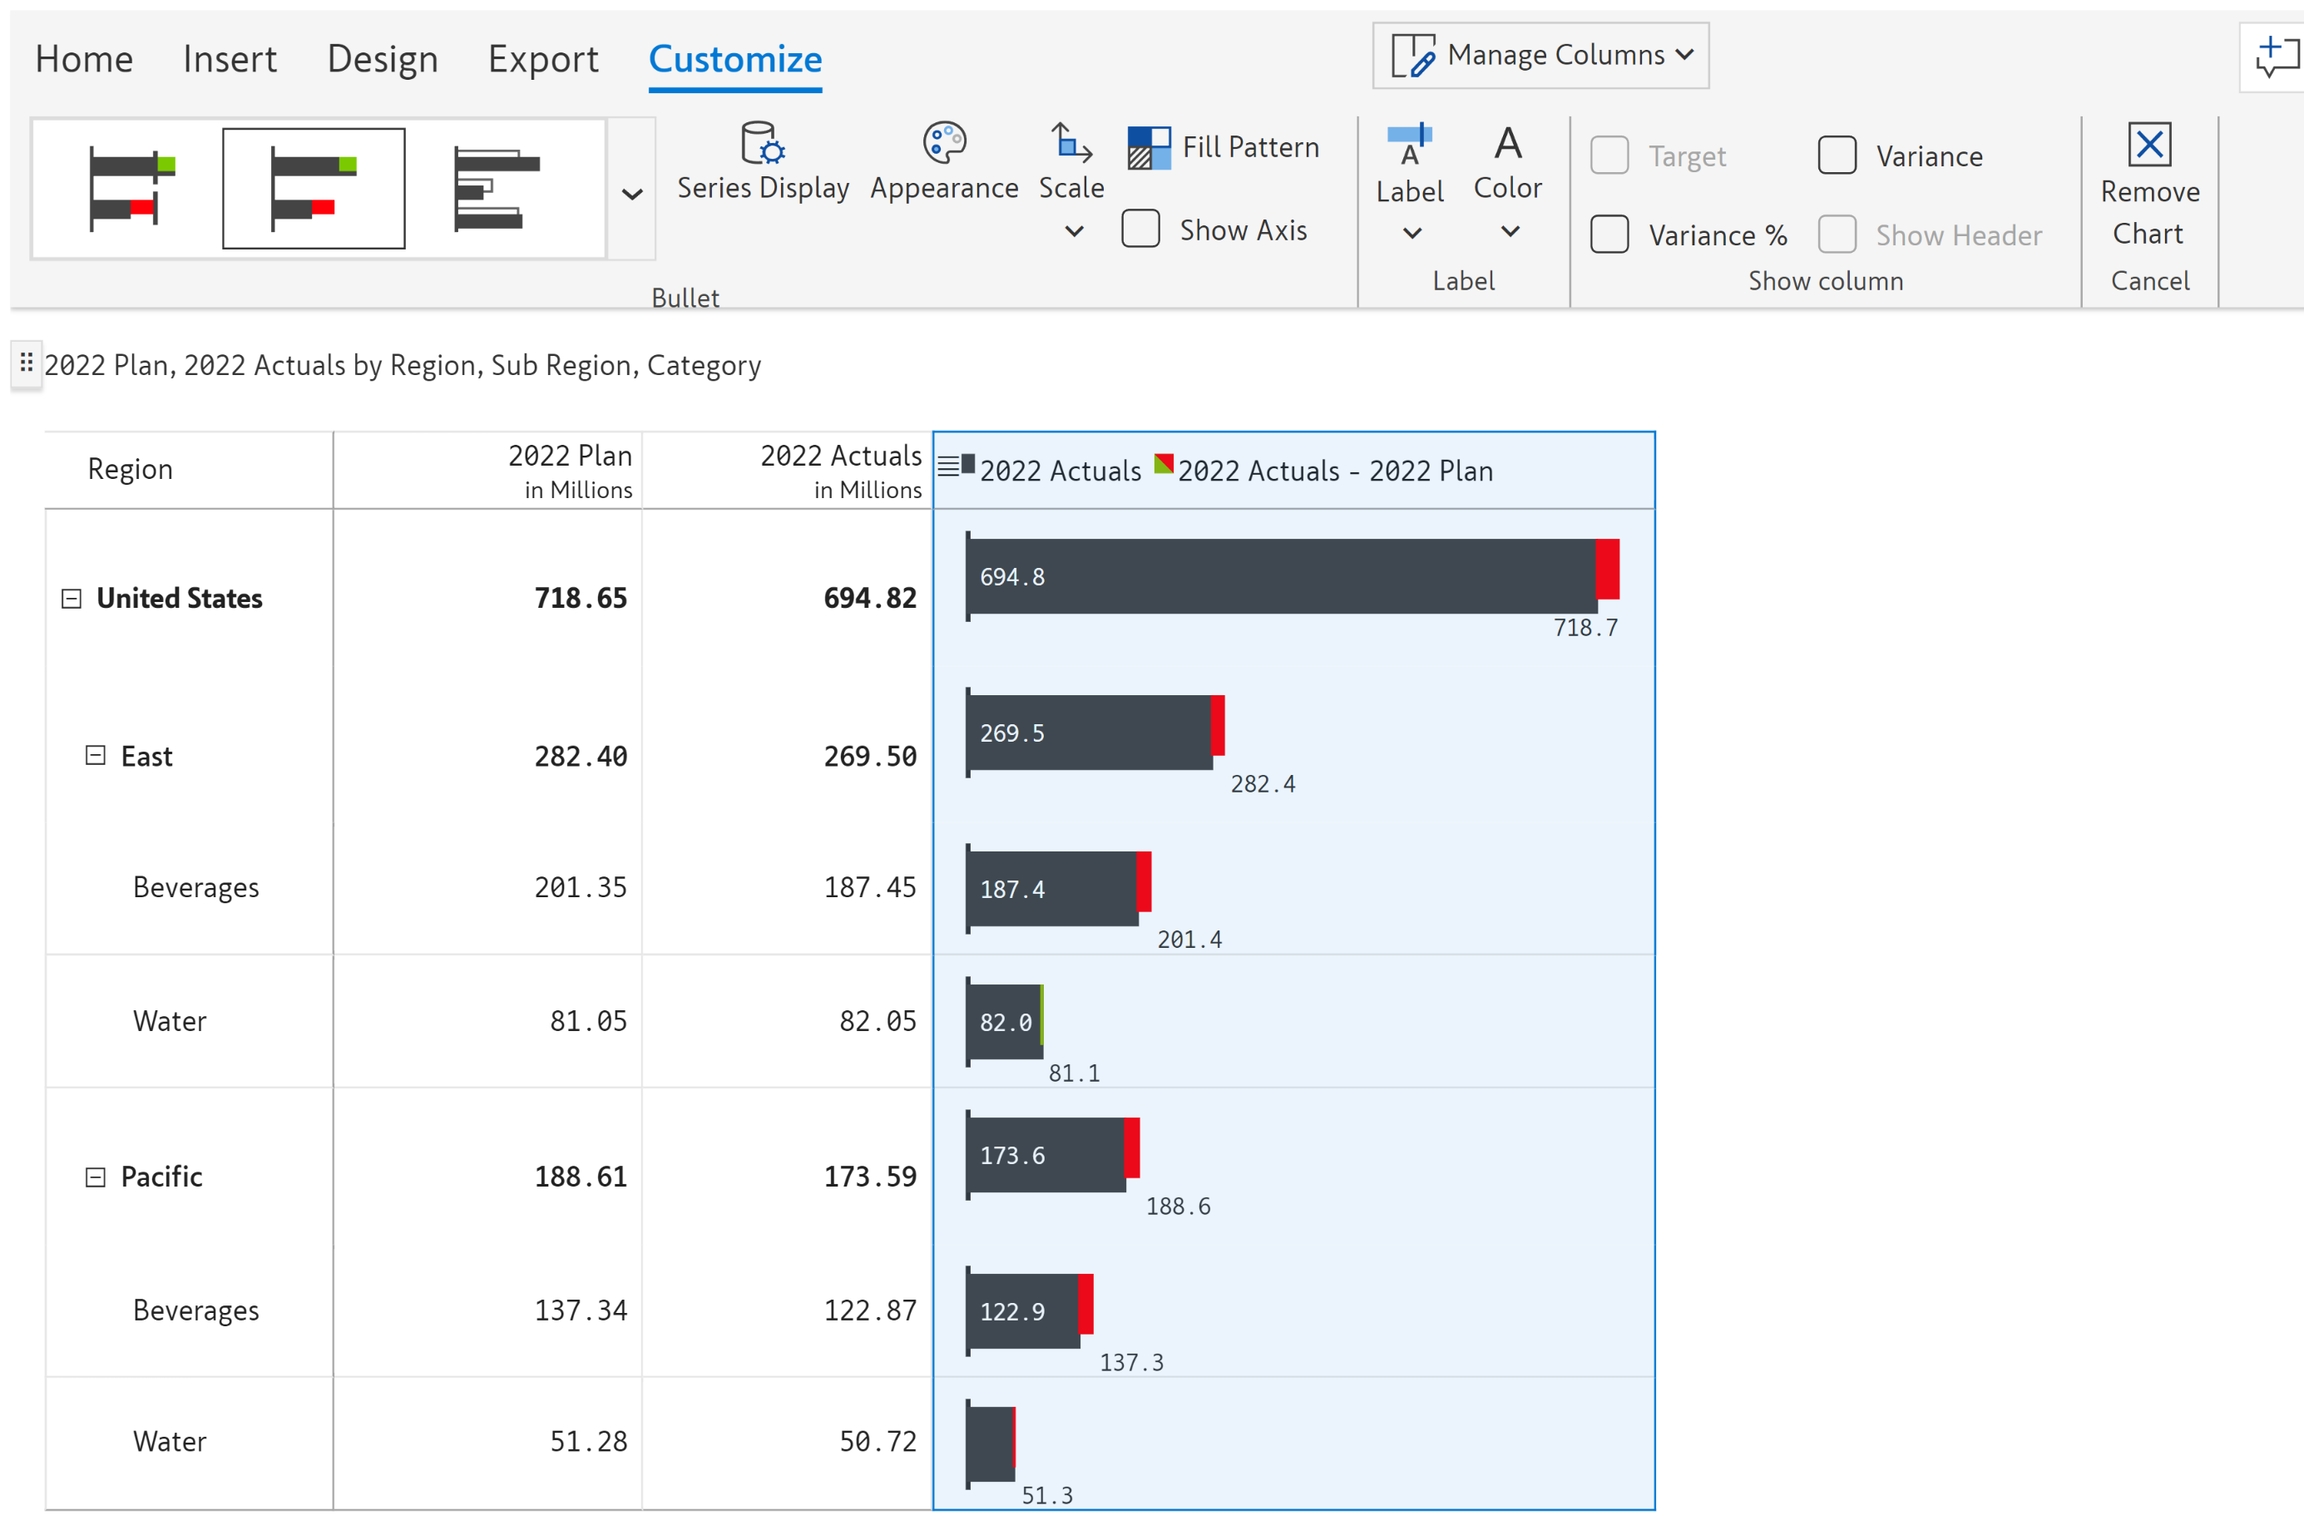
Task: Open the Manage Columns dropdown
Action: pyautogui.click(x=1540, y=56)
